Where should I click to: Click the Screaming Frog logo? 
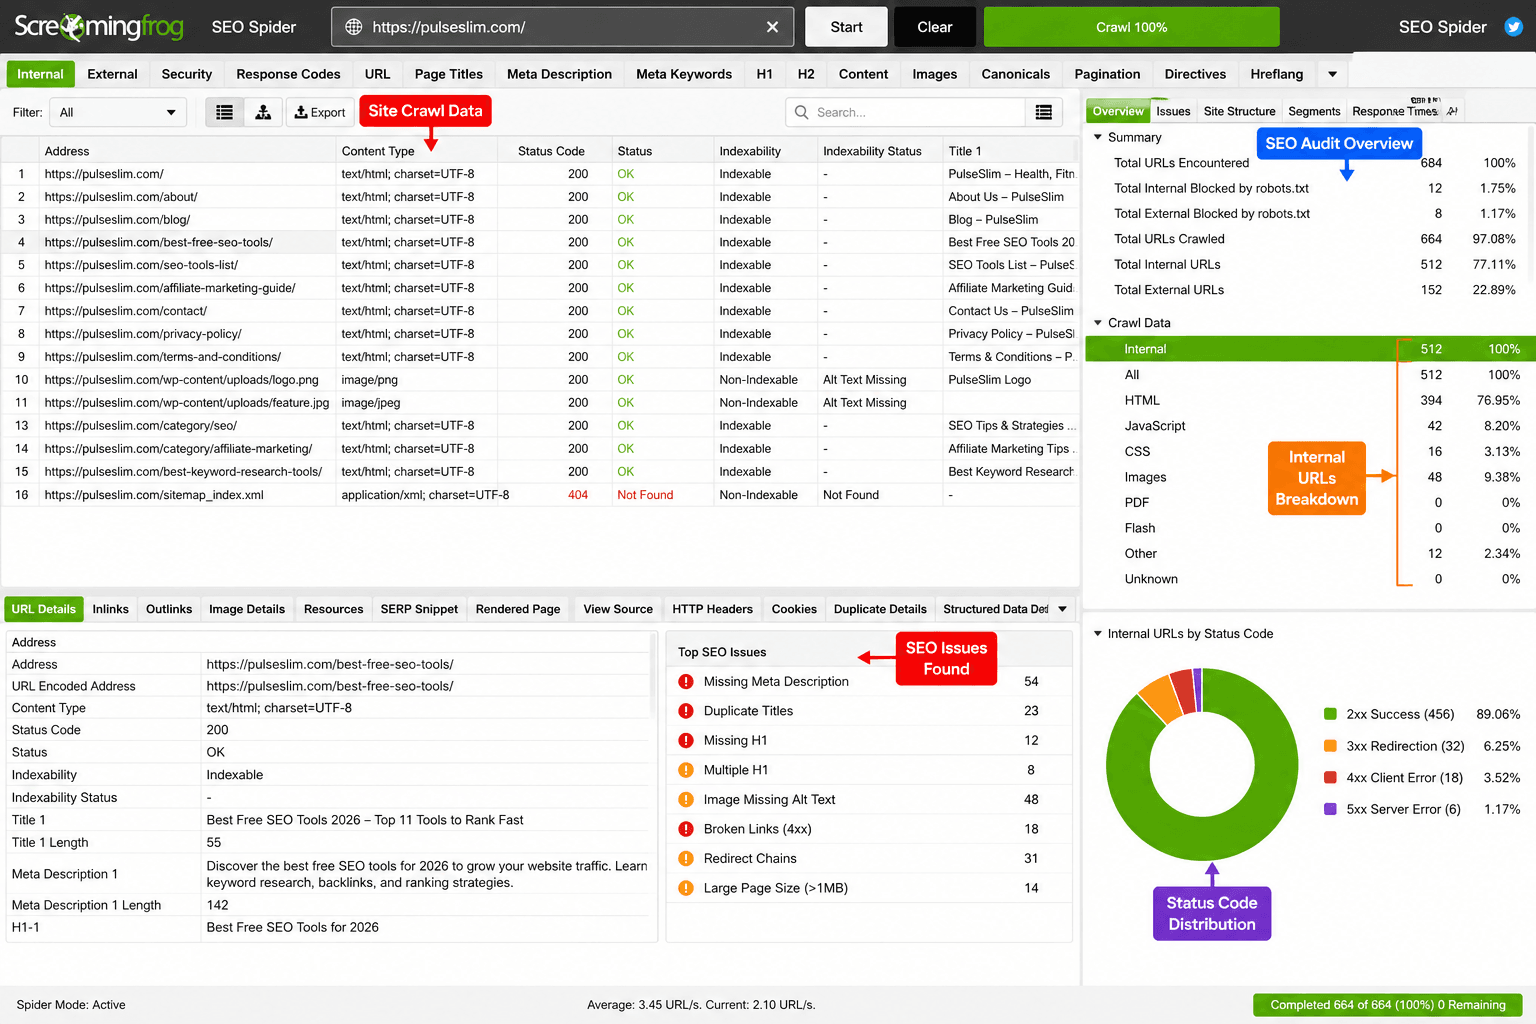pyautogui.click(x=99, y=27)
